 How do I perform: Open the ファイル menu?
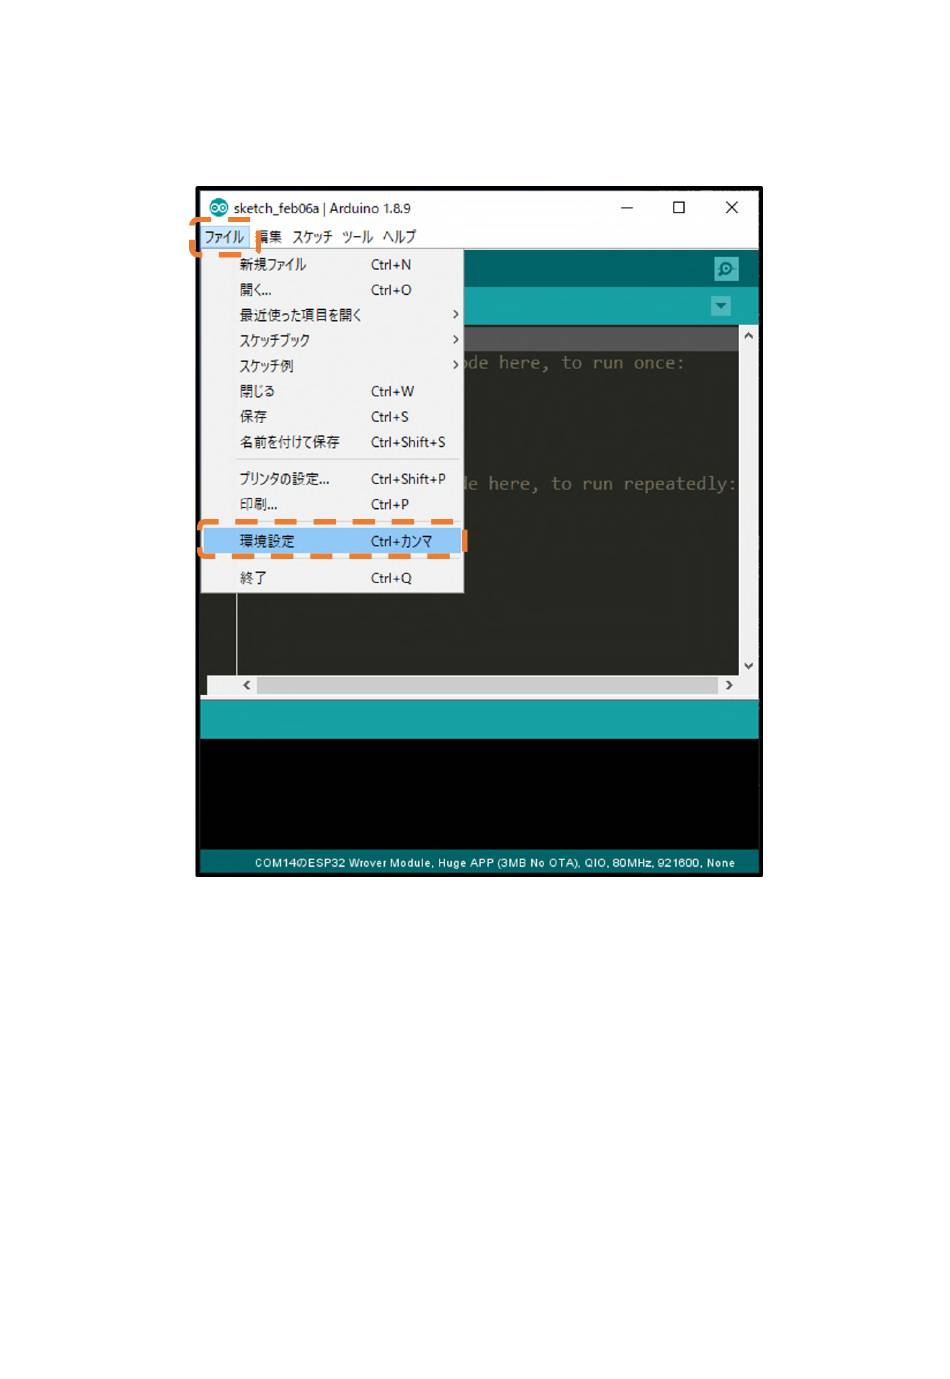pyautogui.click(x=224, y=237)
